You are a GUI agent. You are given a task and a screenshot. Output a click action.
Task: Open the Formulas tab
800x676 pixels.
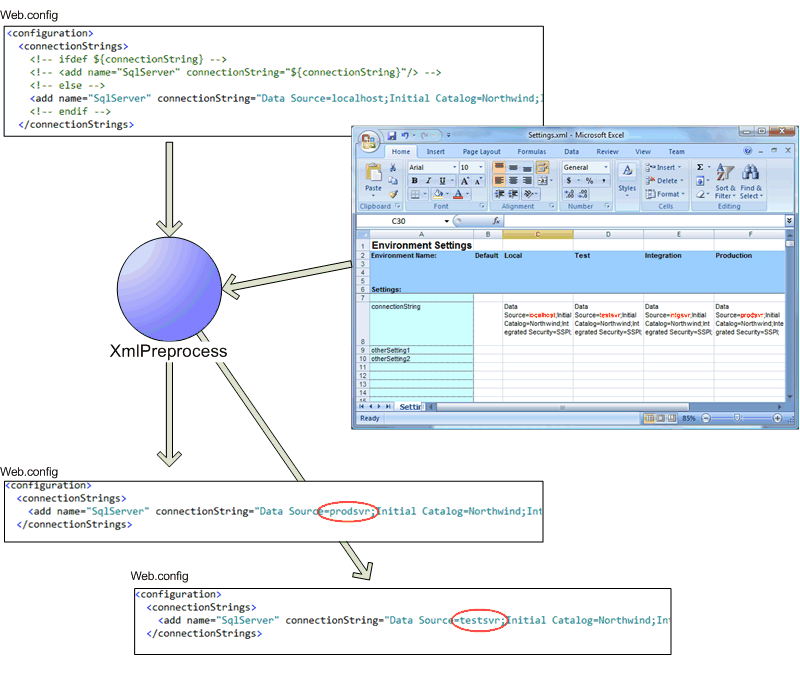[531, 152]
